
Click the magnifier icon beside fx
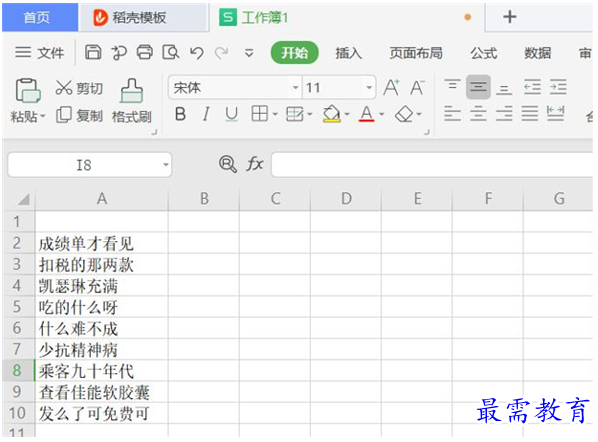click(x=228, y=164)
